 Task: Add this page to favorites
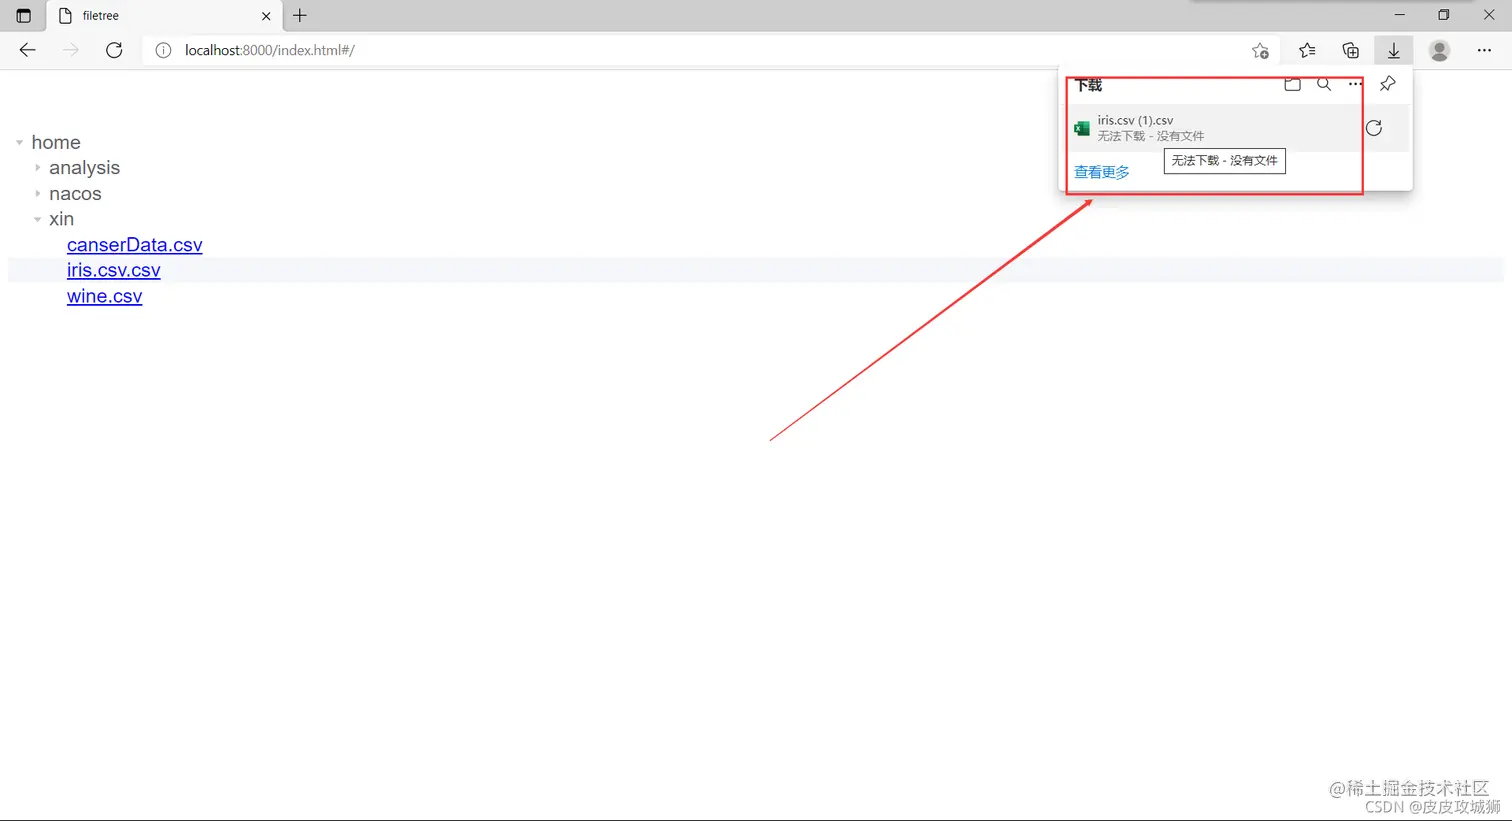pyautogui.click(x=1260, y=50)
